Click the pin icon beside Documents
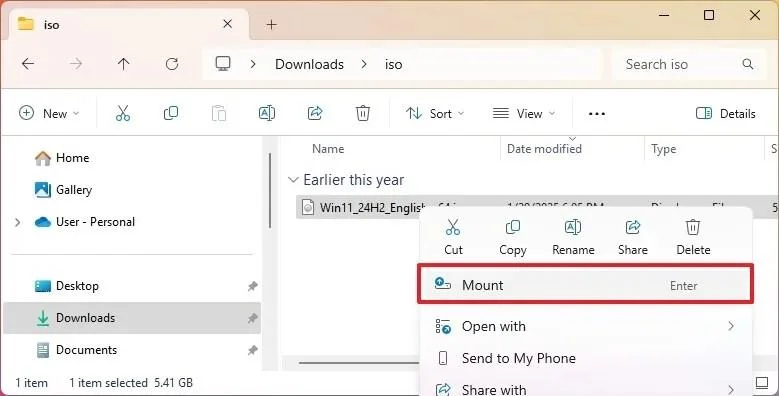779x396 pixels. pos(252,350)
